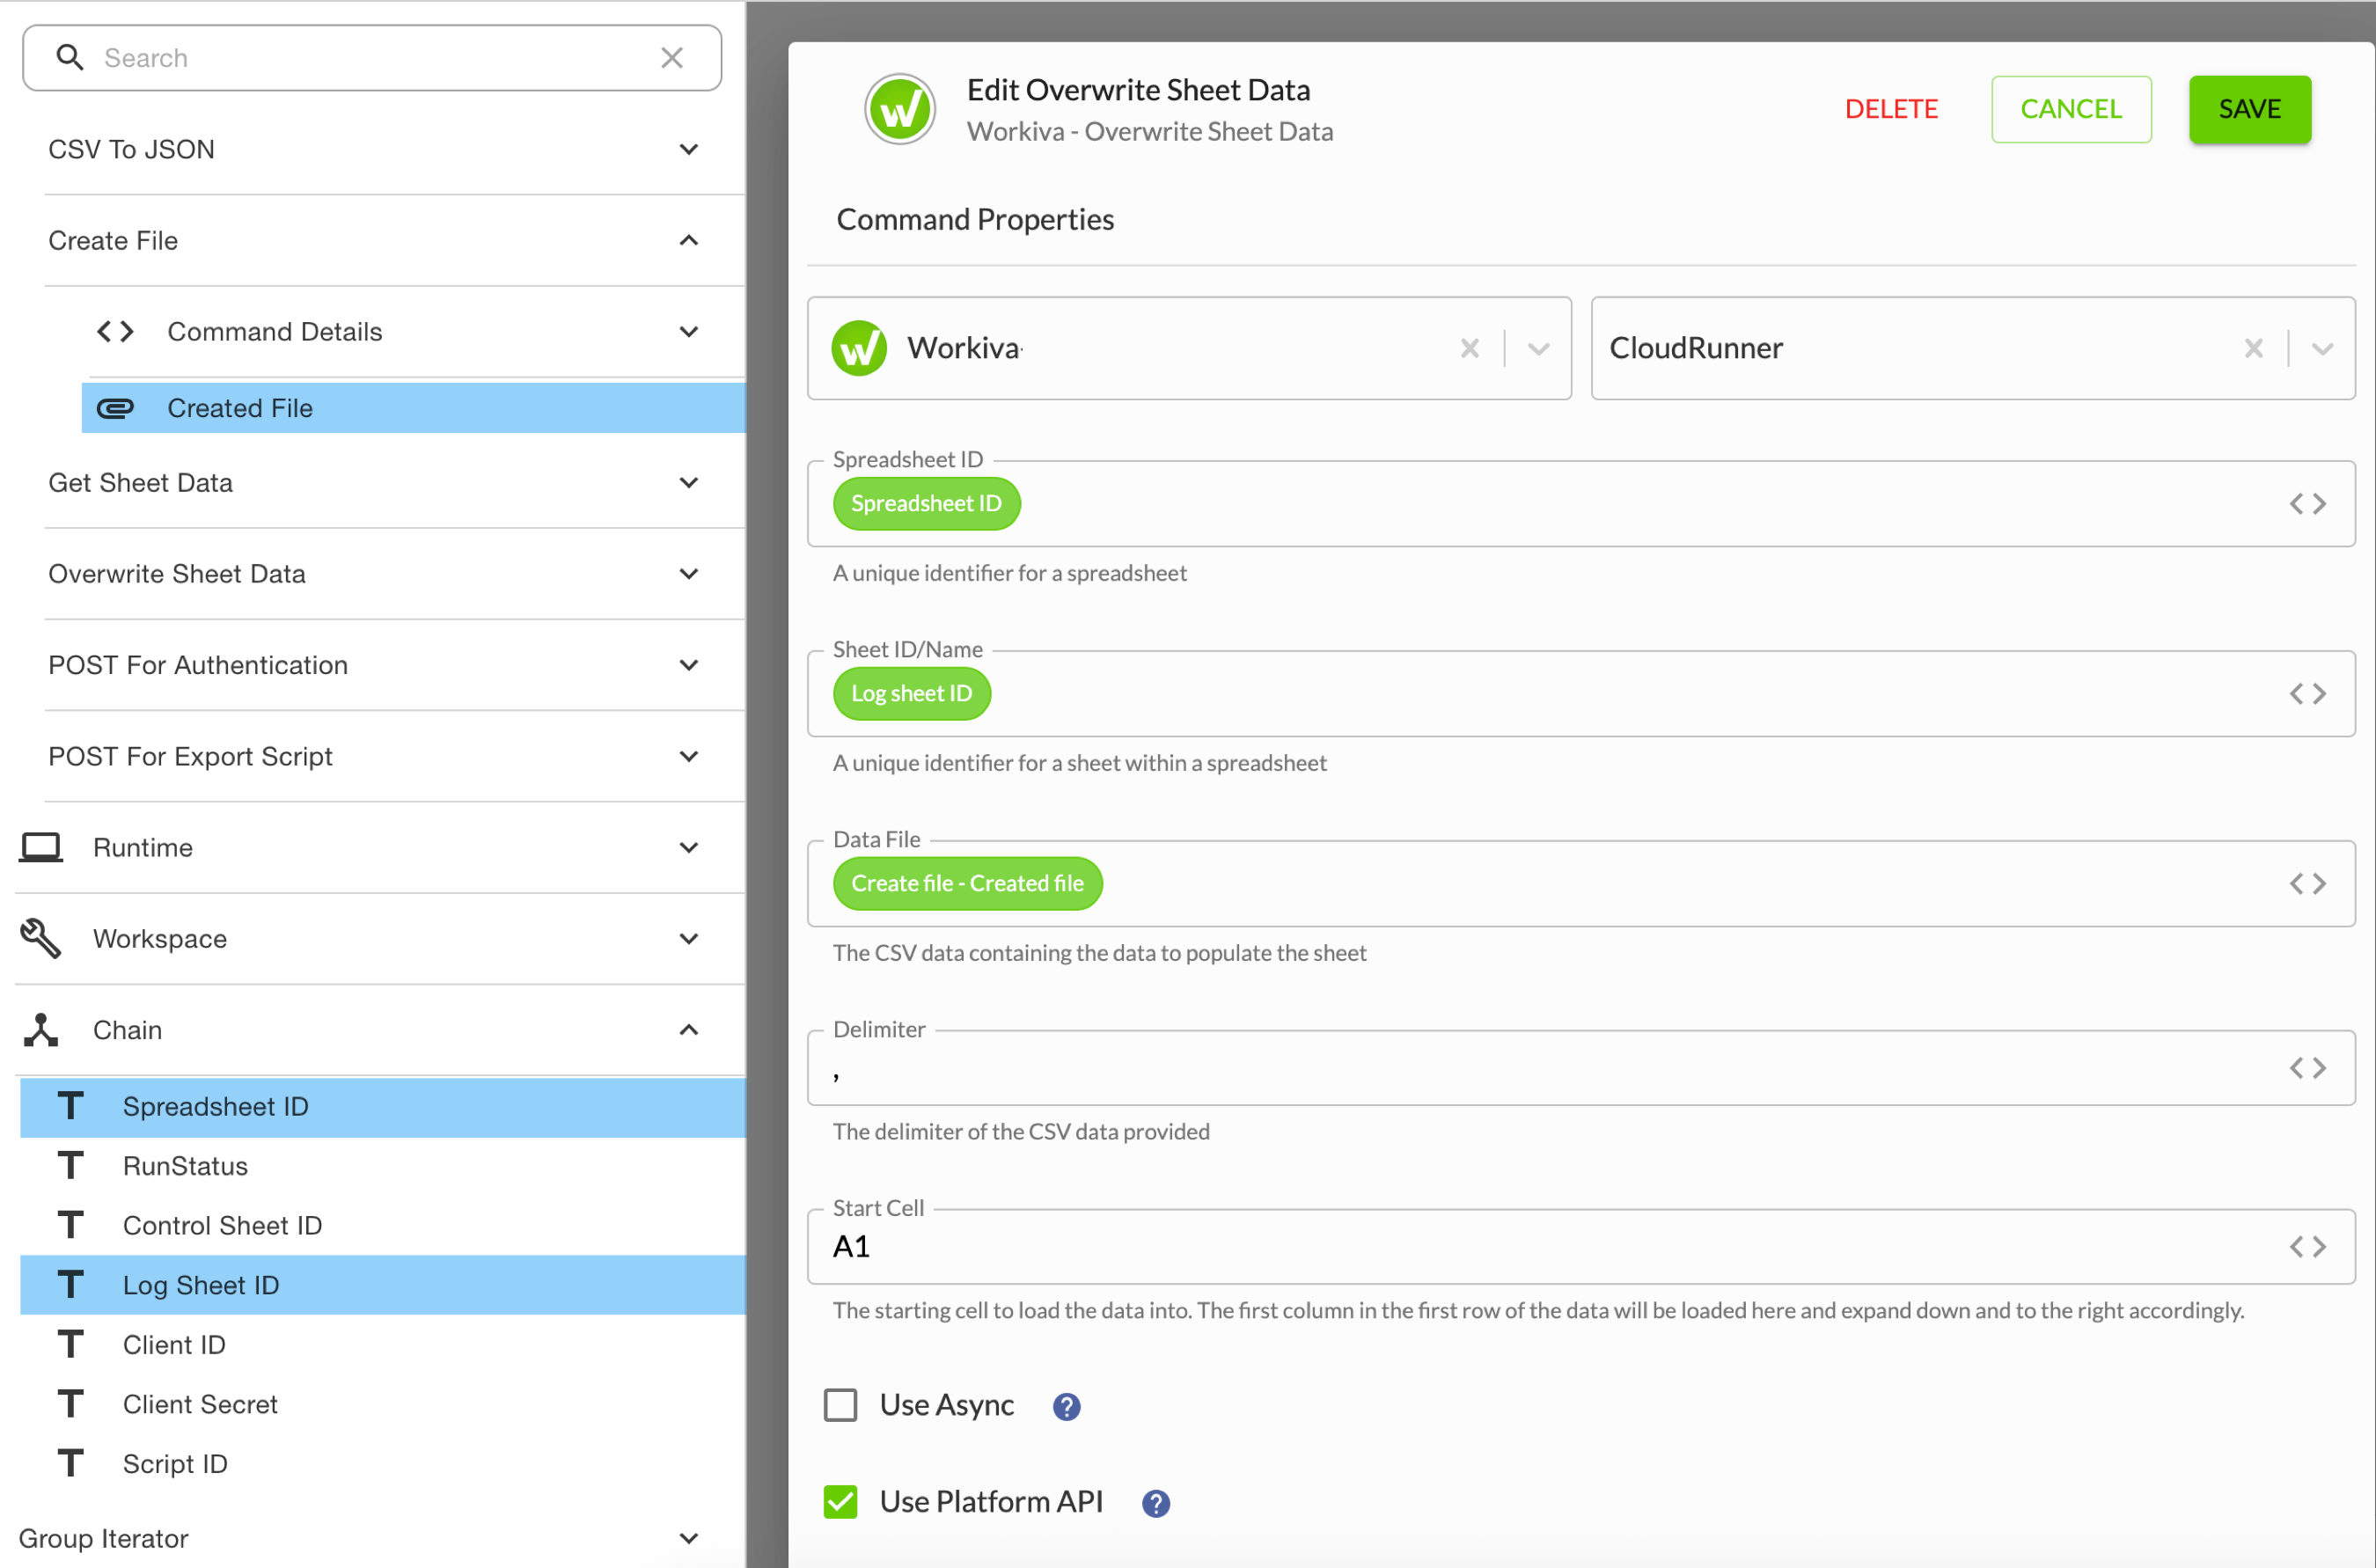Click the Command Details code icon
The image size is (2376, 1568).
(115, 331)
